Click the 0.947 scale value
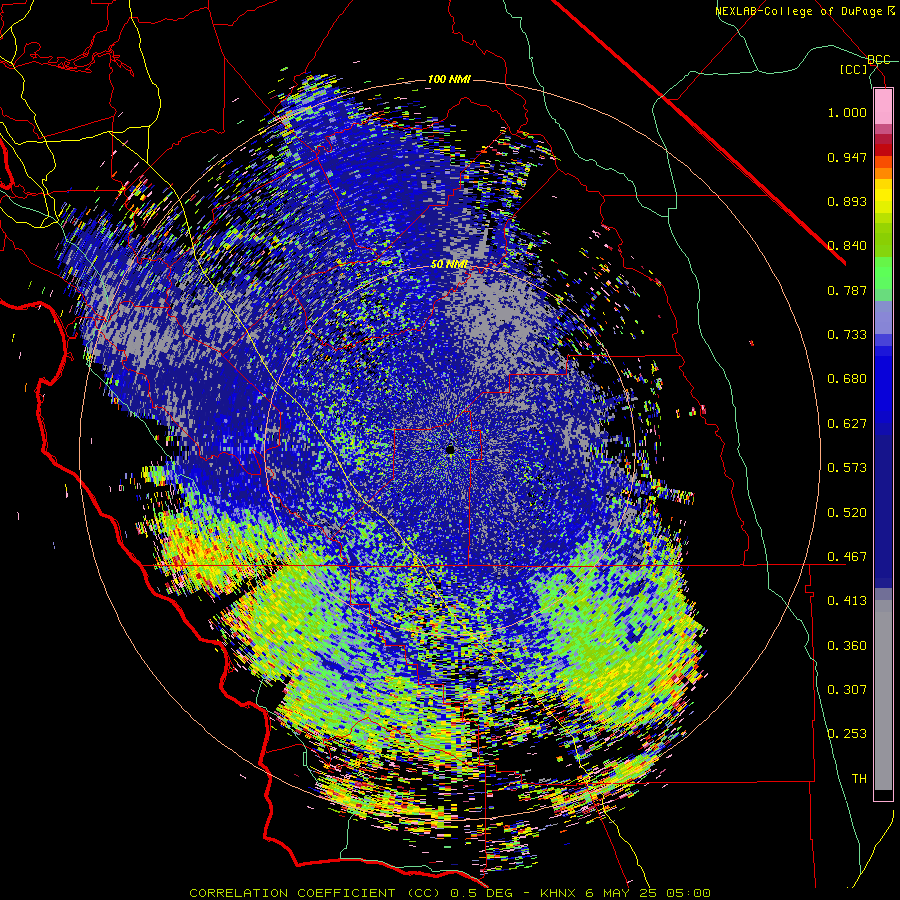 847,157
